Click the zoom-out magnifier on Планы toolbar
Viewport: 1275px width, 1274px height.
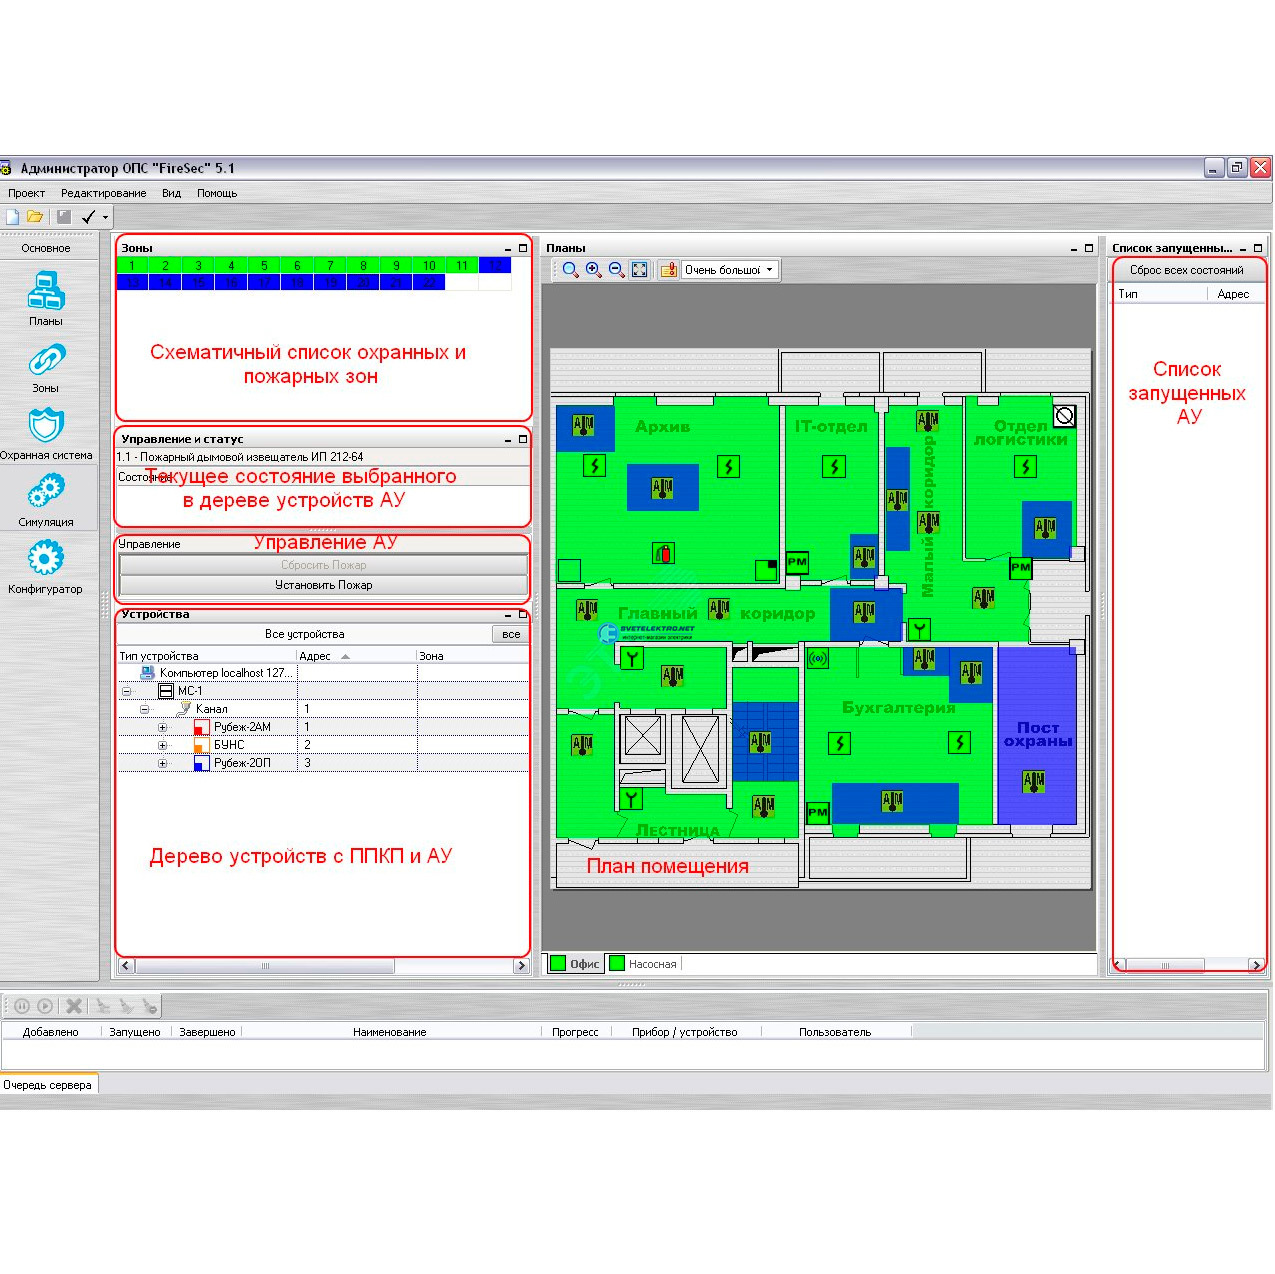click(616, 270)
